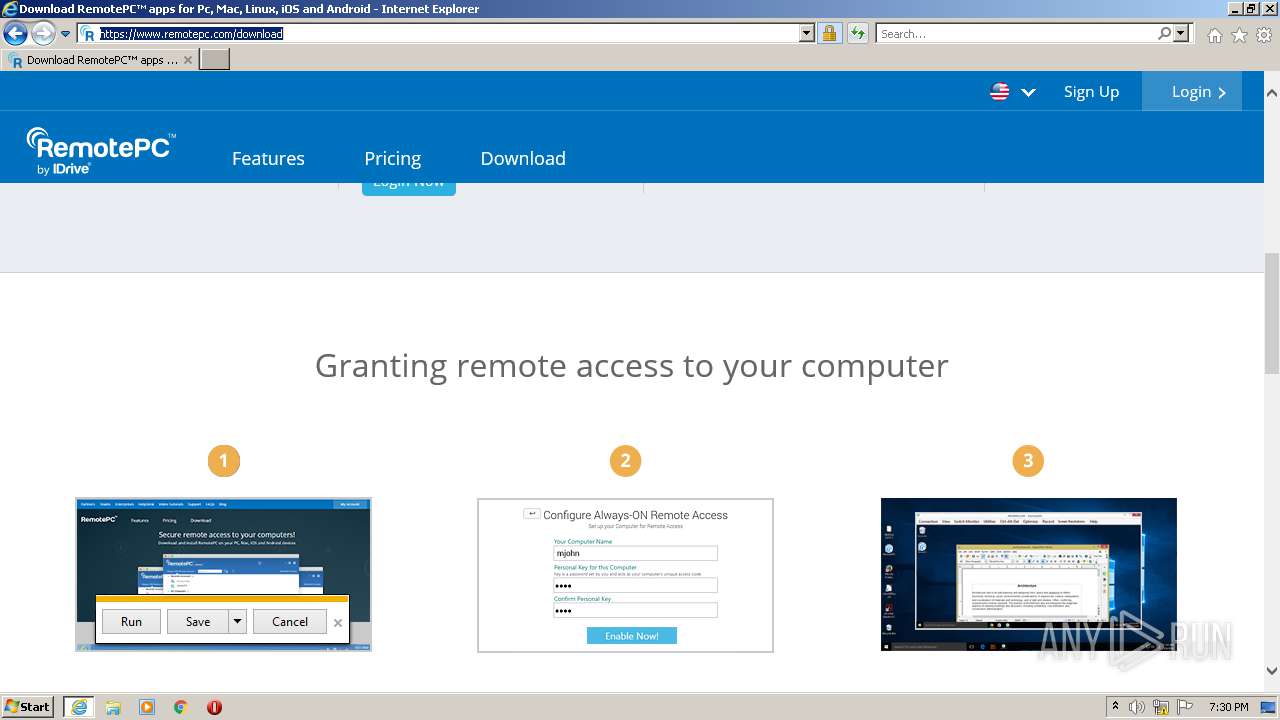Click the browser Back arrow button

(15, 33)
